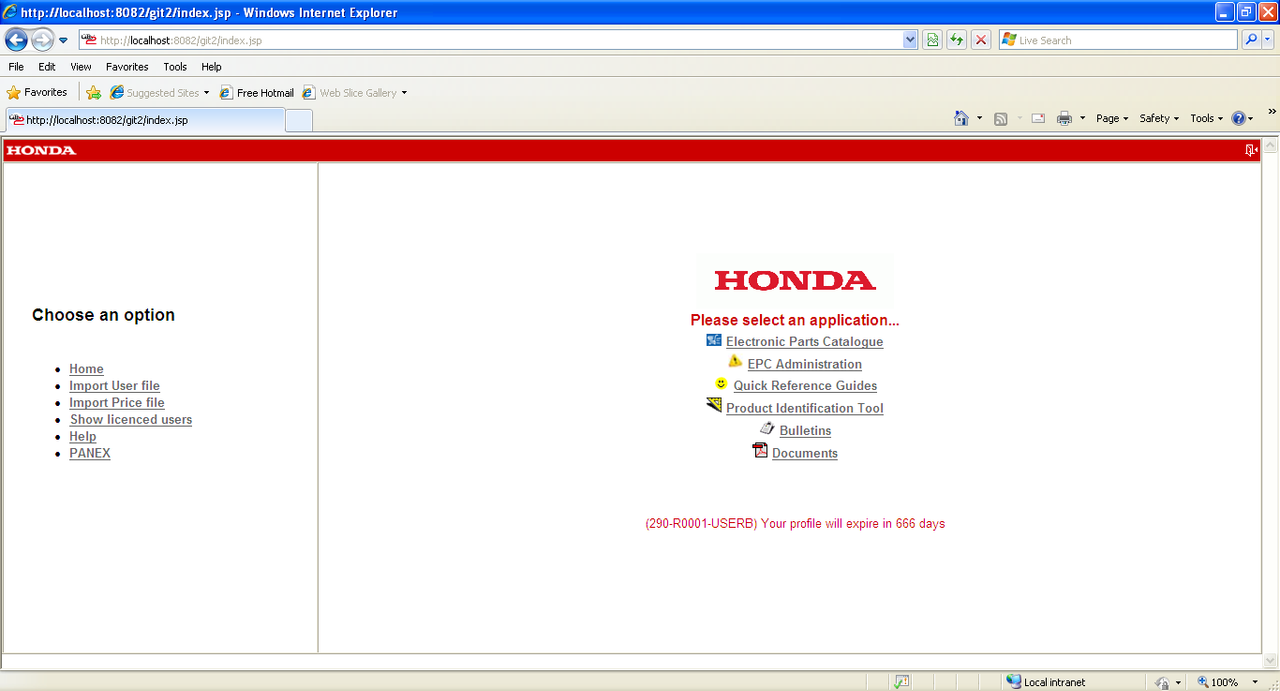Select the localhost index.jsp tab
This screenshot has height=691, width=1280.
(145, 120)
